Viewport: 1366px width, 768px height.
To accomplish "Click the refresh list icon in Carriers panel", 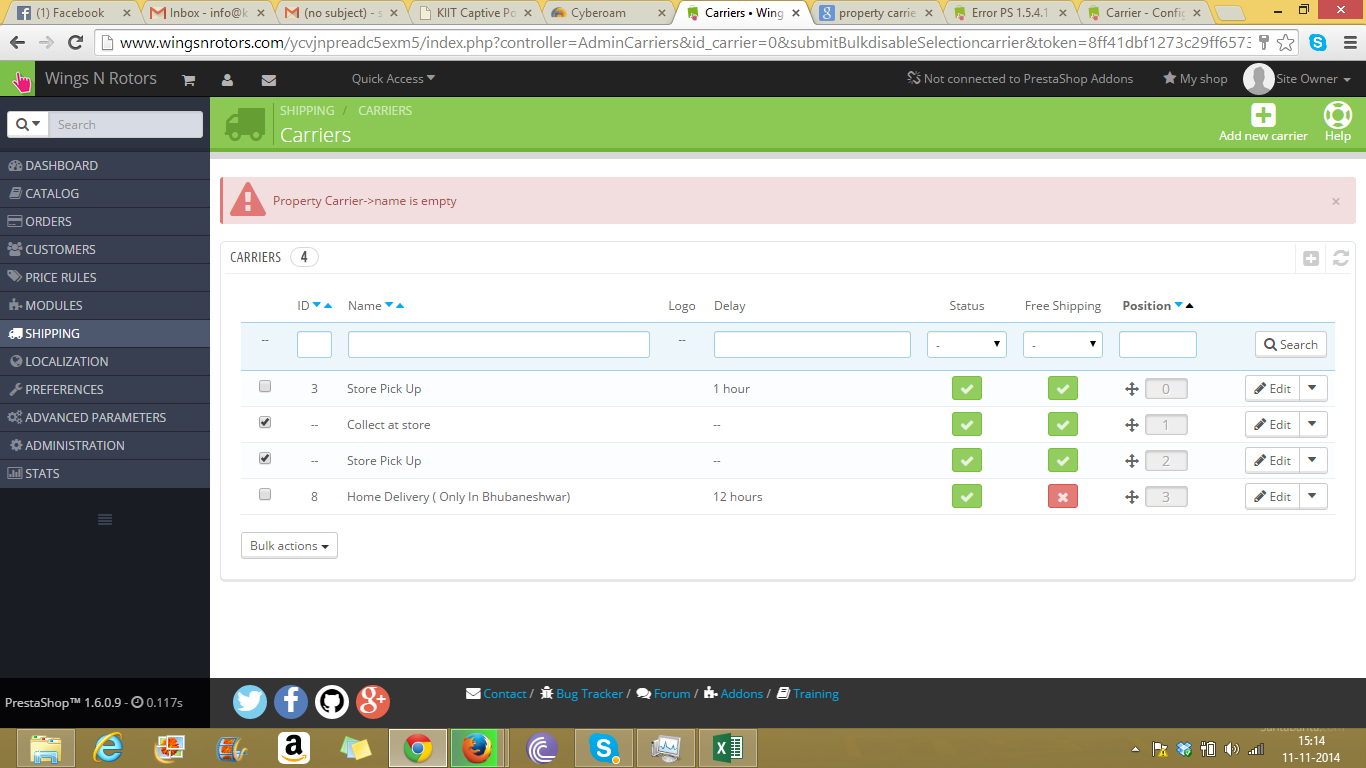I will [x=1341, y=259].
